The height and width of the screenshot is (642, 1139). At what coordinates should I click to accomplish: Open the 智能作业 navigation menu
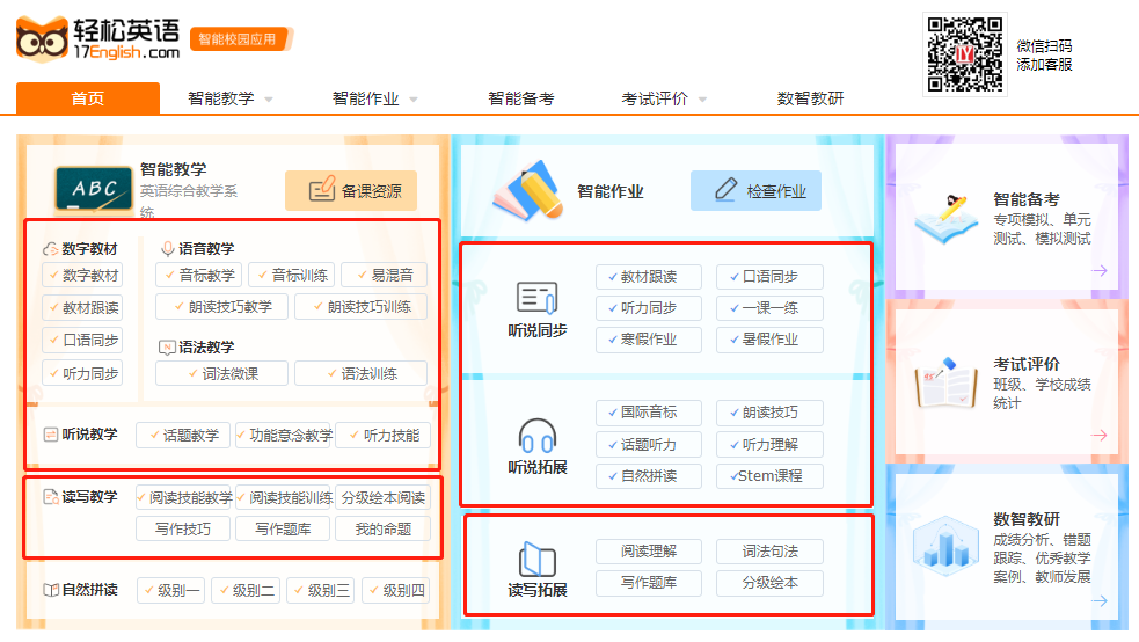pos(365,98)
